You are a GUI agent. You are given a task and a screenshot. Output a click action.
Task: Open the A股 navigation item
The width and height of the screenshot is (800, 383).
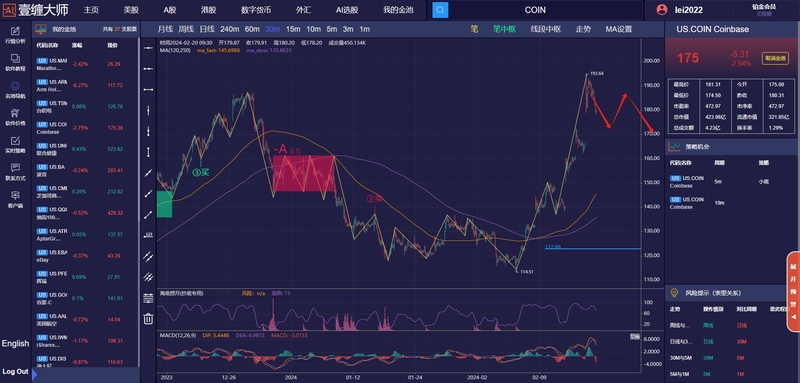point(170,10)
